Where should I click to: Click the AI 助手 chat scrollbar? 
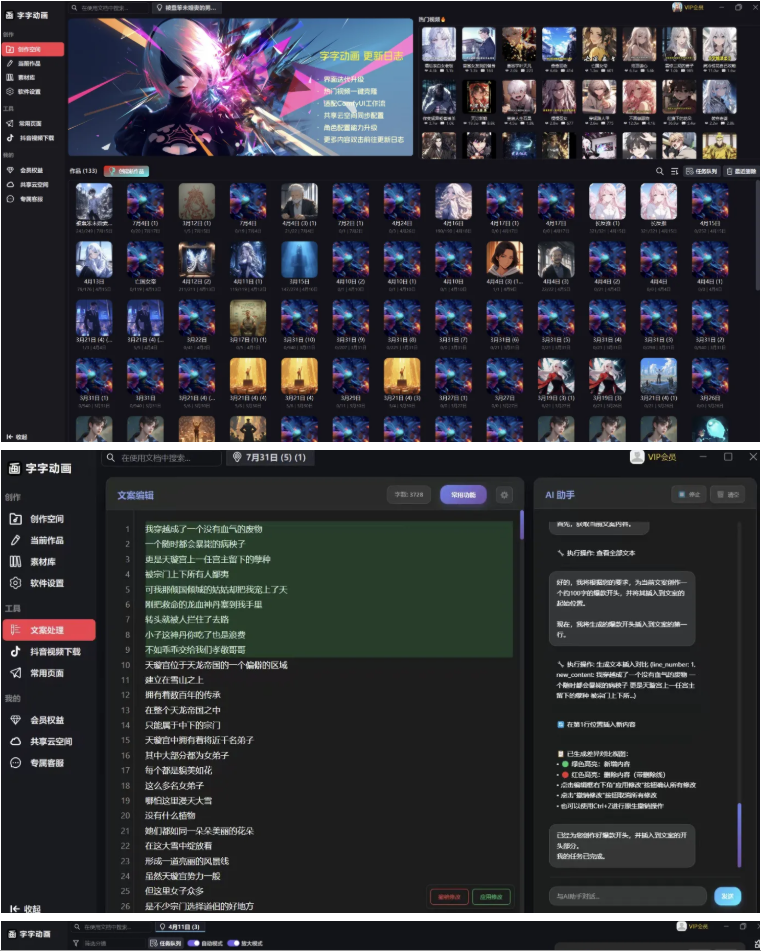739,835
